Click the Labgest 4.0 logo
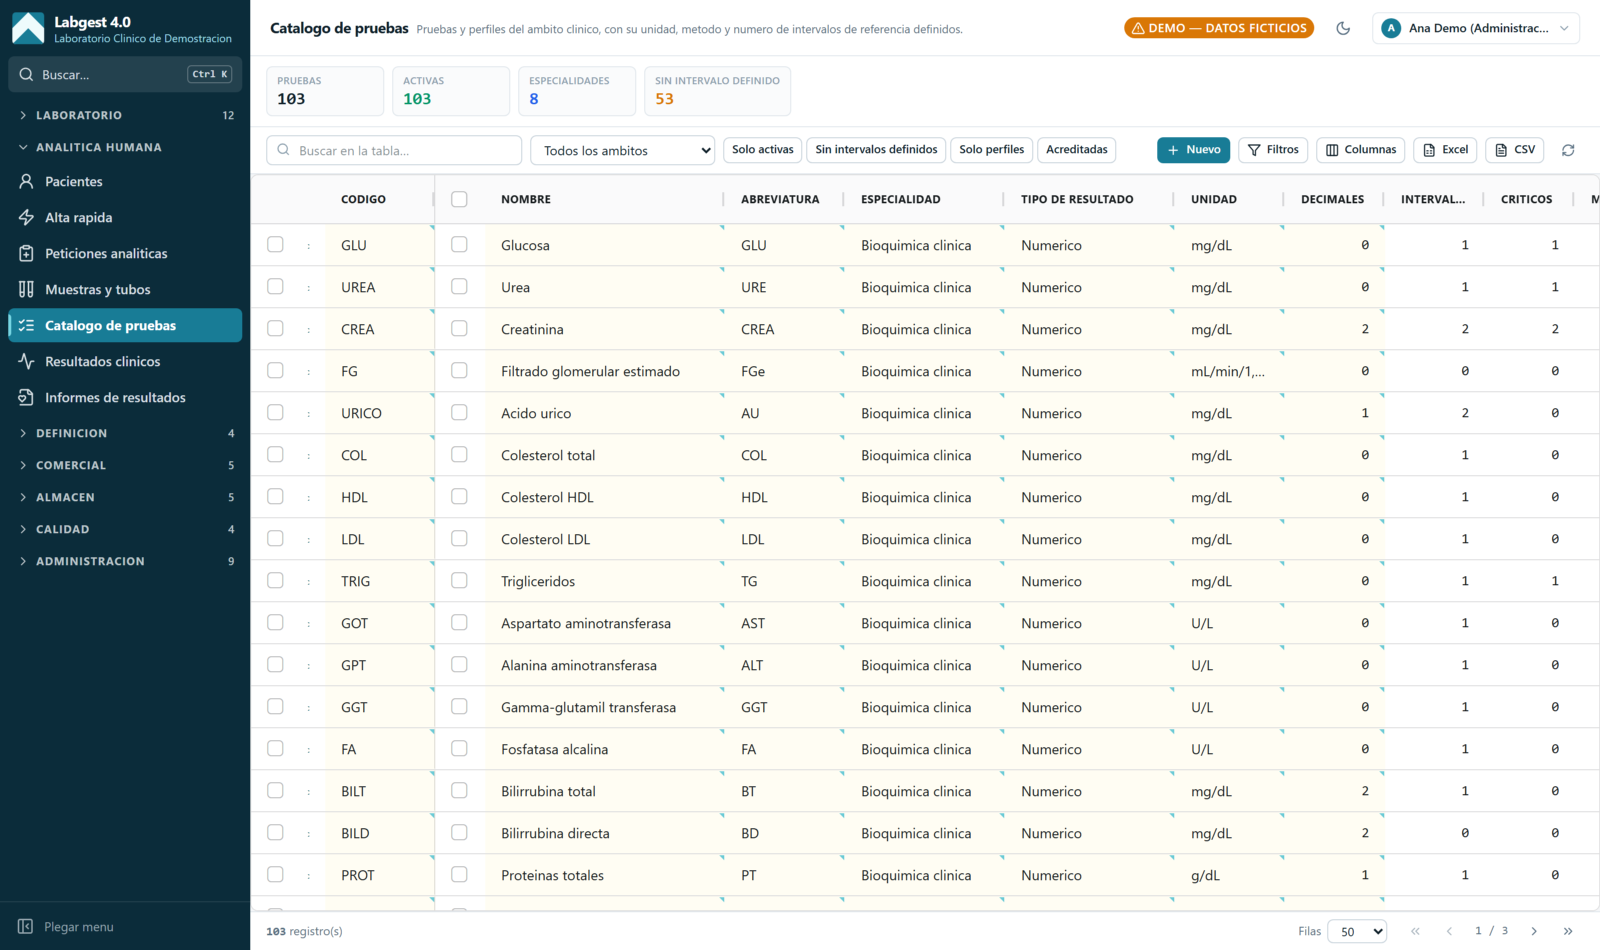 point(28,28)
